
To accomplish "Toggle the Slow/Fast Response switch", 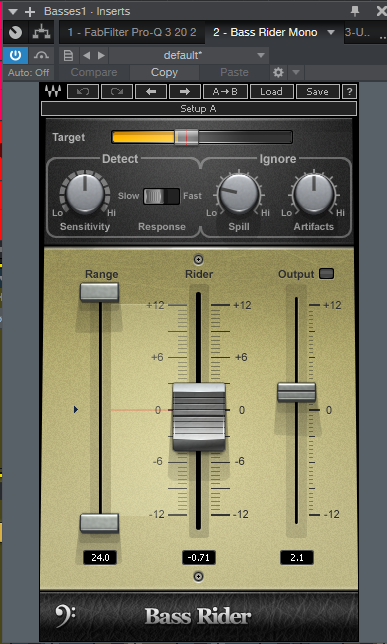I will [x=161, y=196].
